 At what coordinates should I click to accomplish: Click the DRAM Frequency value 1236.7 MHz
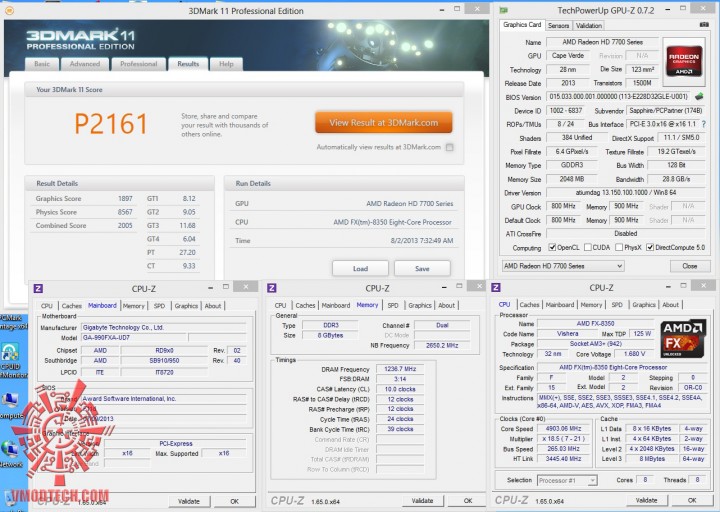pyautogui.click(x=400, y=369)
